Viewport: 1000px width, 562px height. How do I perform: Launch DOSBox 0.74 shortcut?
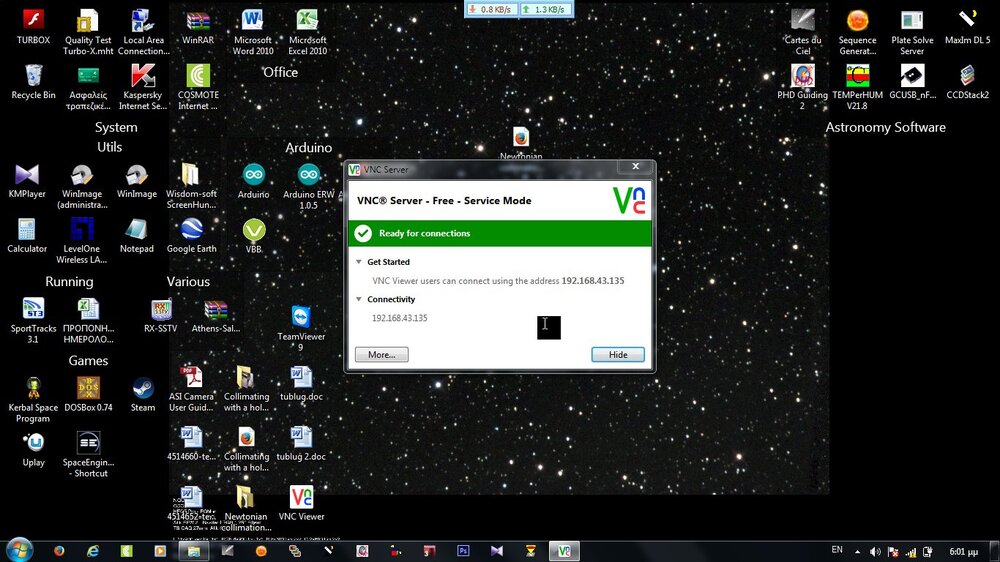click(88, 389)
